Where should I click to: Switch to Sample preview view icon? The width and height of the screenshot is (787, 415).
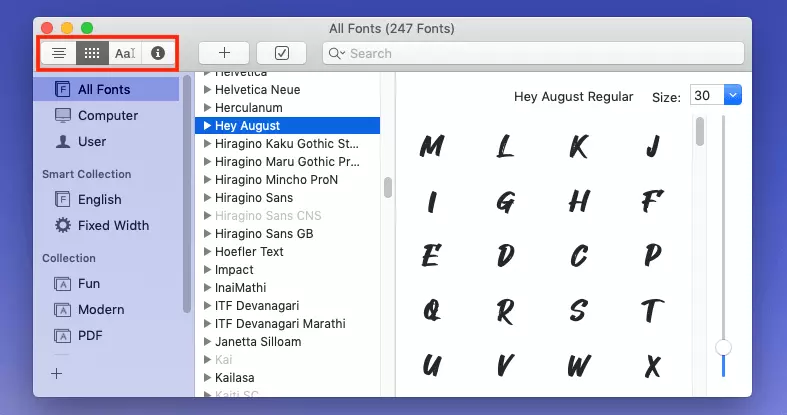pyautogui.click(x=59, y=53)
